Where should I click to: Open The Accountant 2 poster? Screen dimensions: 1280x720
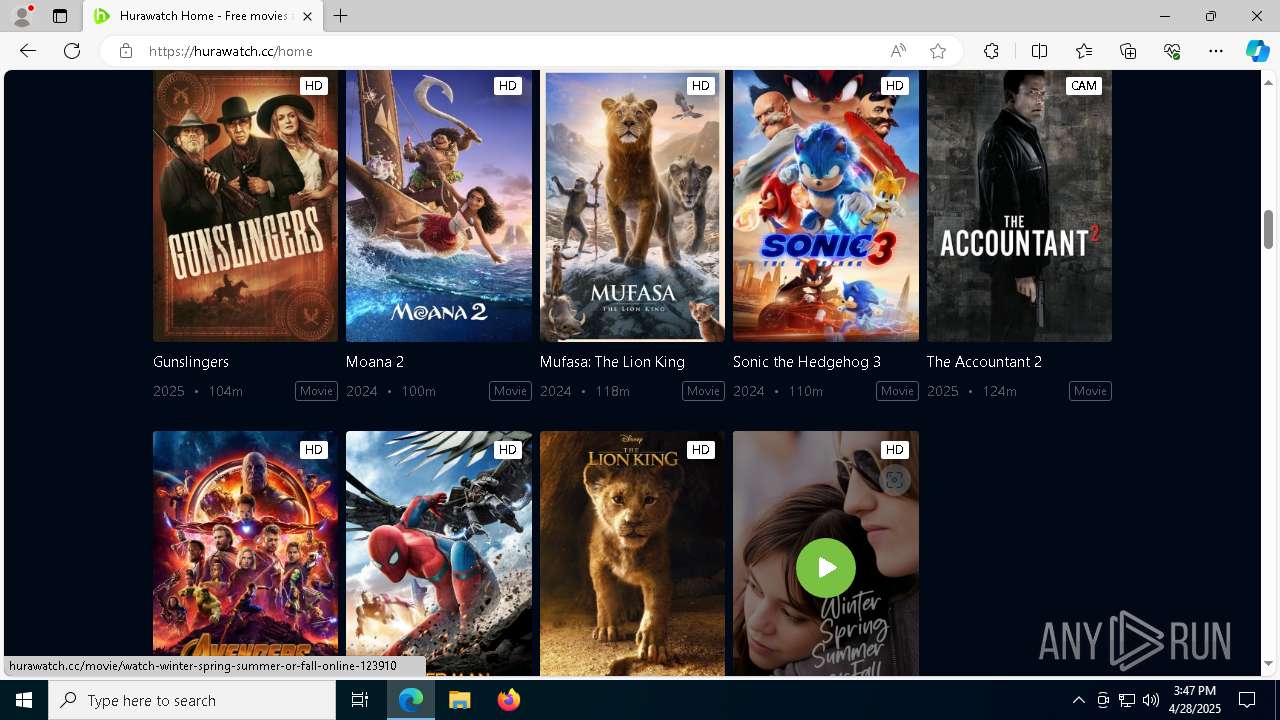click(x=1019, y=206)
